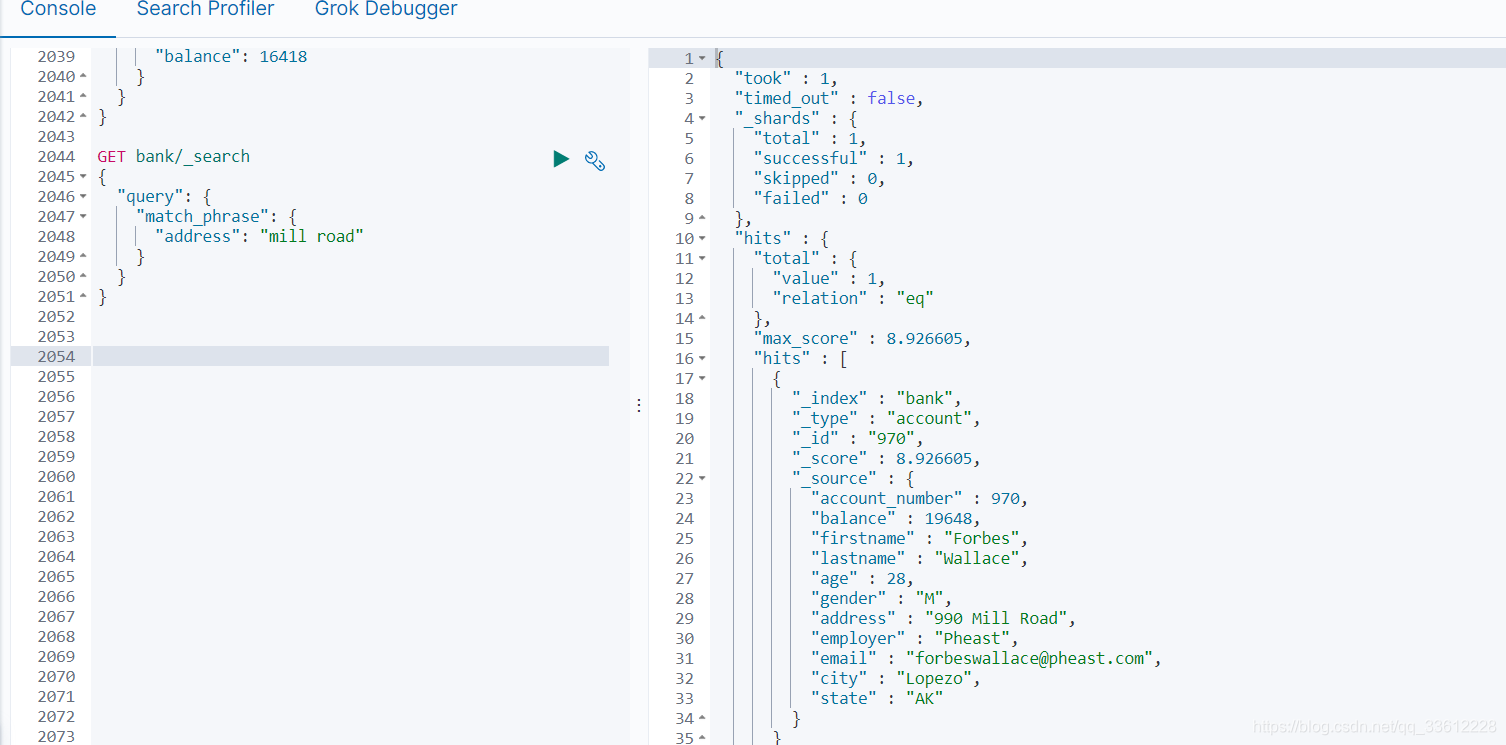Collapse the entire JSON response at line 1
Image resolution: width=1506 pixels, height=745 pixels.
[x=703, y=58]
